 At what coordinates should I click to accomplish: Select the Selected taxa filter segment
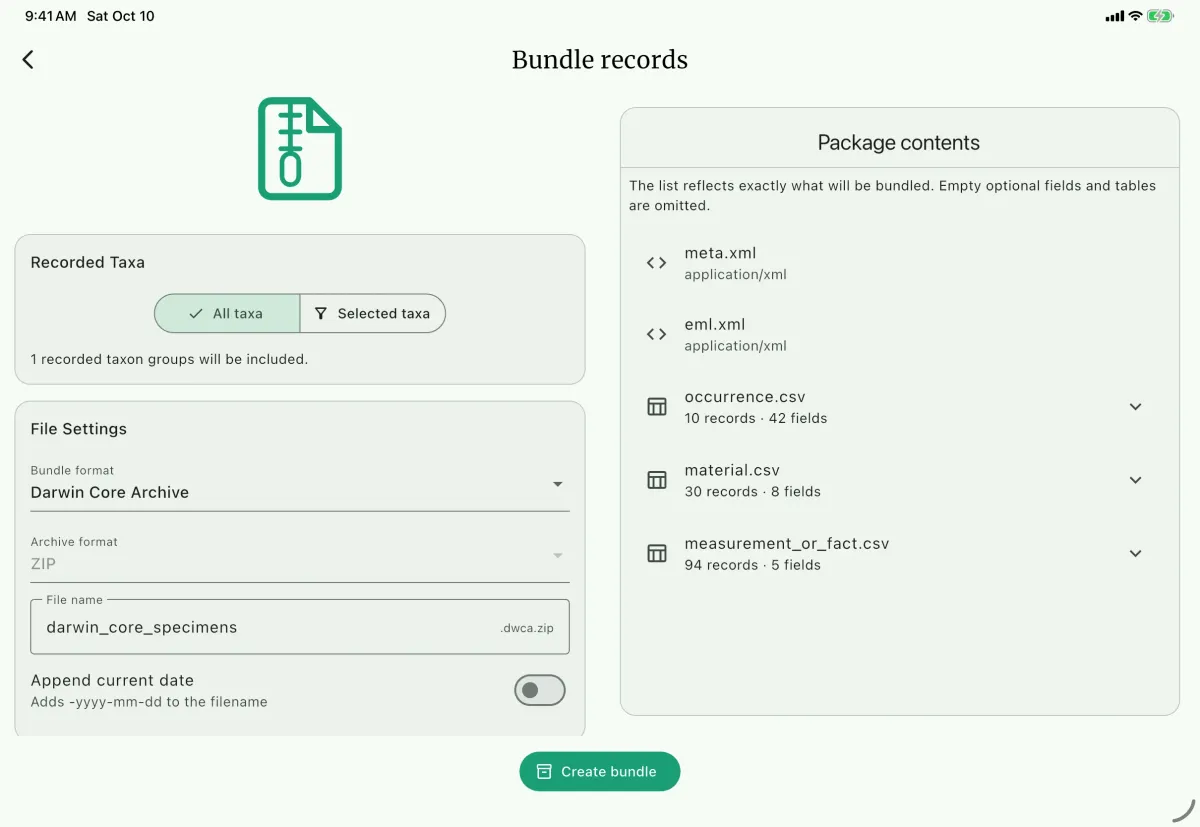click(x=373, y=313)
